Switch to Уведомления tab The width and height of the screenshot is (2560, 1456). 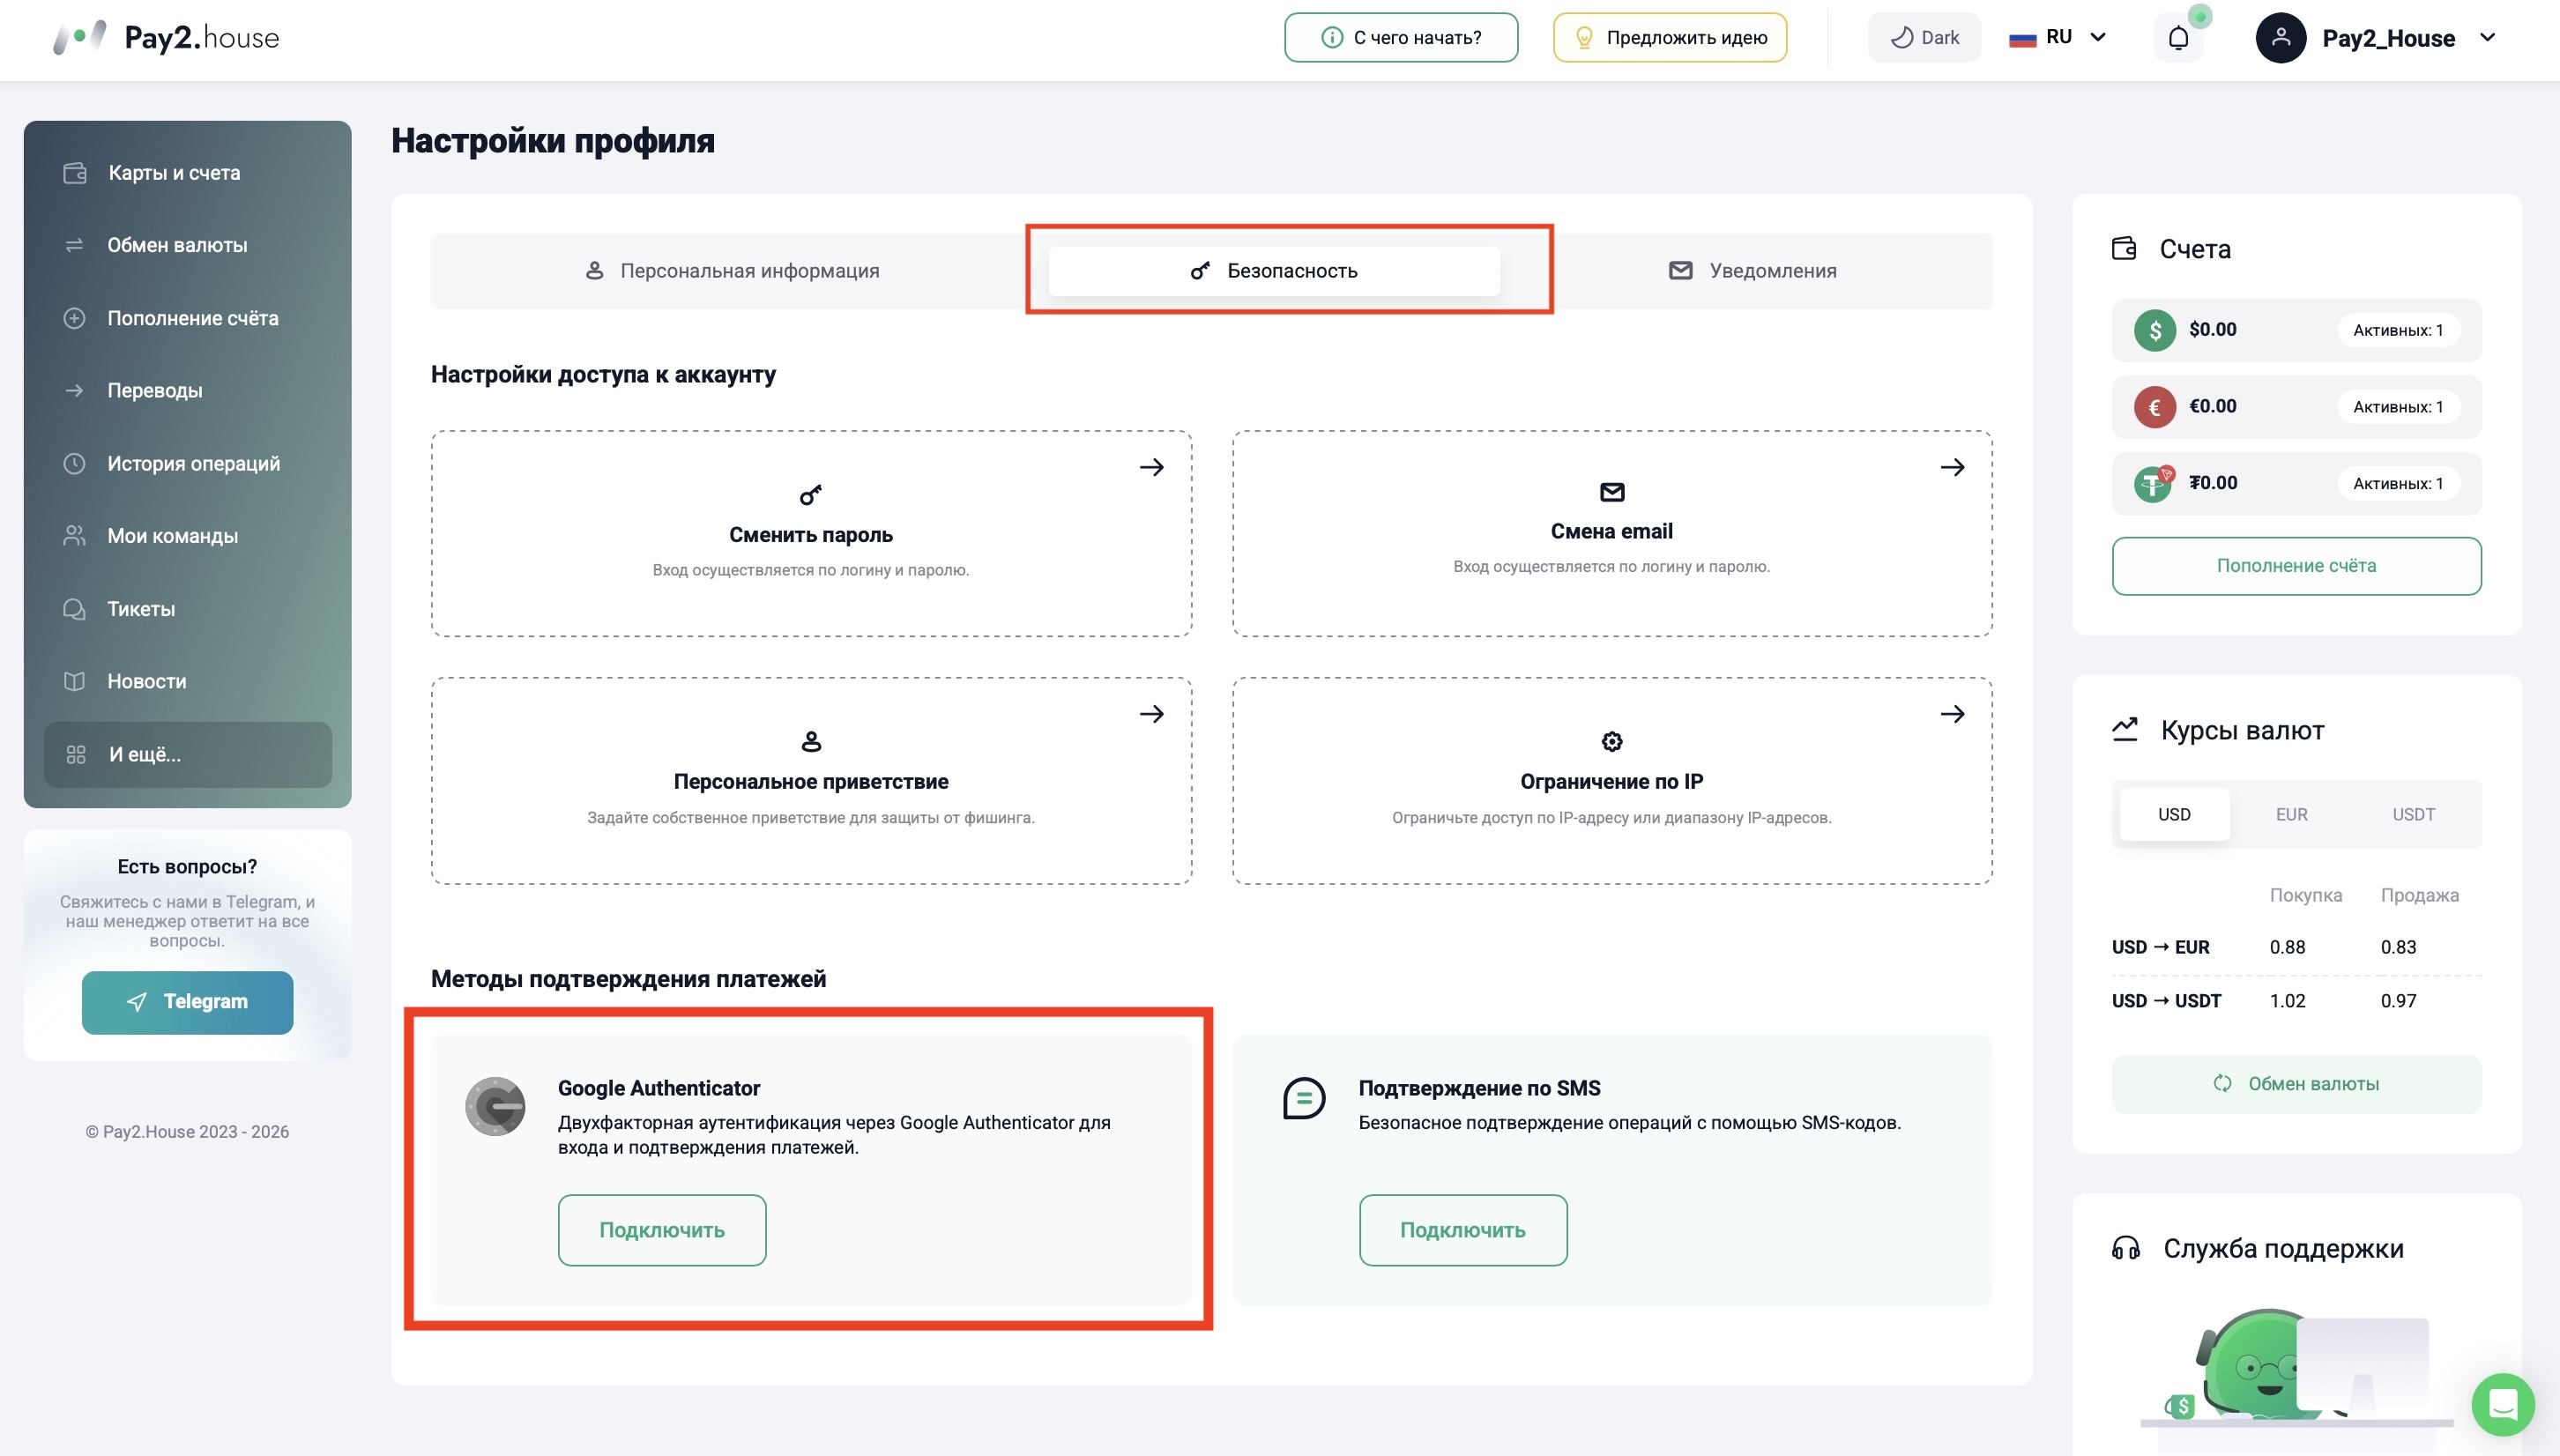coord(1752,271)
